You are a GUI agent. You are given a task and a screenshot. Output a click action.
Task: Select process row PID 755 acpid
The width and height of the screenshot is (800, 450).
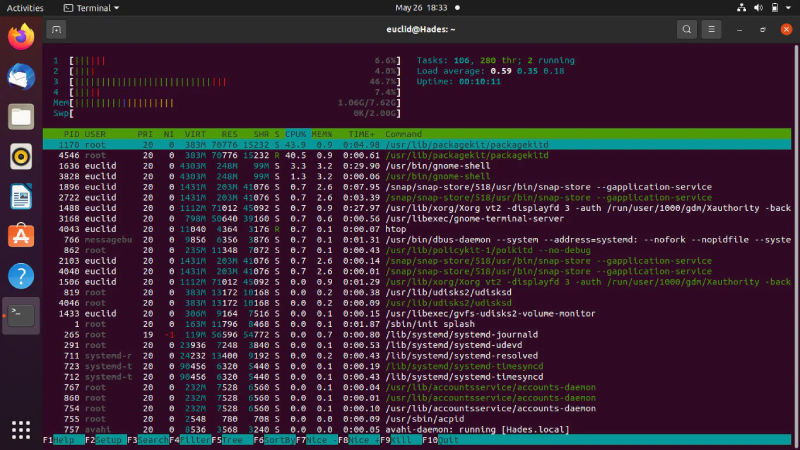(417, 419)
